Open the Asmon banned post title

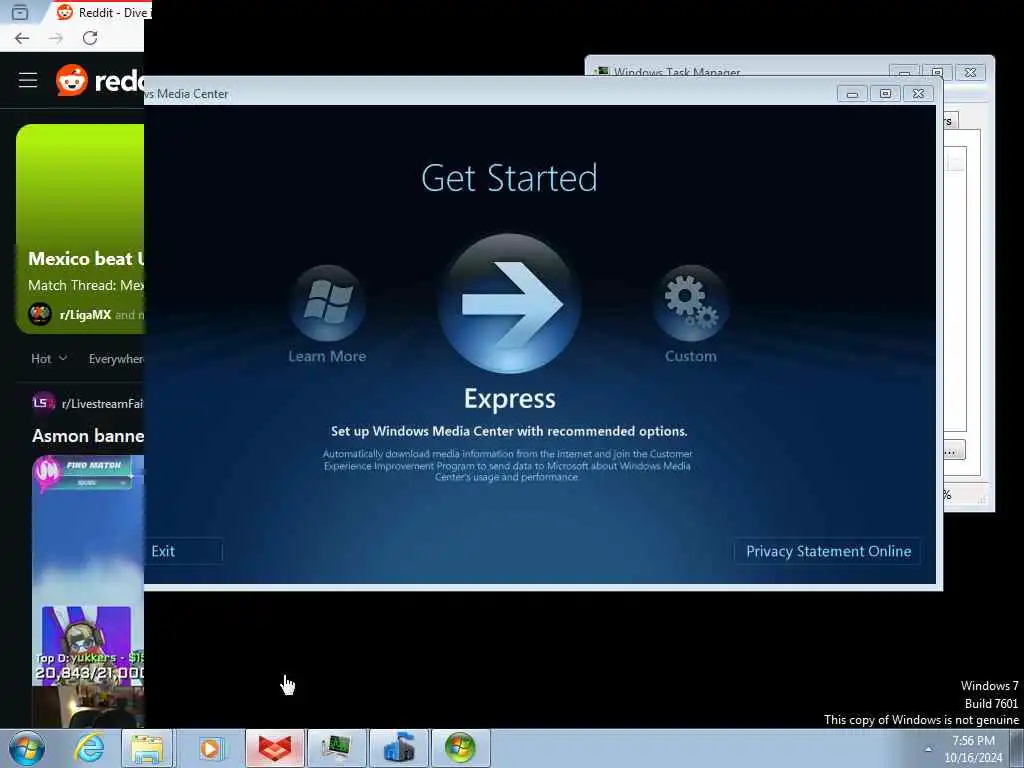pyautogui.click(x=88, y=436)
